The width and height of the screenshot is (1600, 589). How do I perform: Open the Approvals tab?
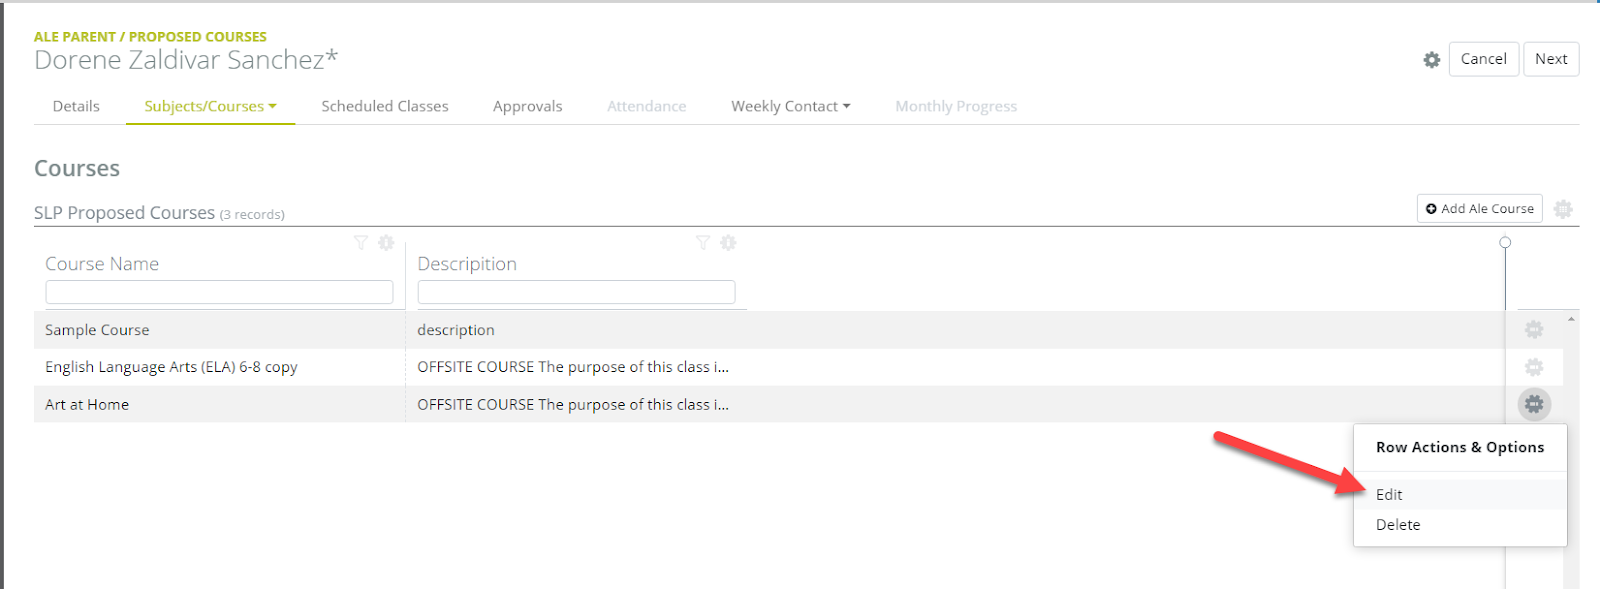528,106
